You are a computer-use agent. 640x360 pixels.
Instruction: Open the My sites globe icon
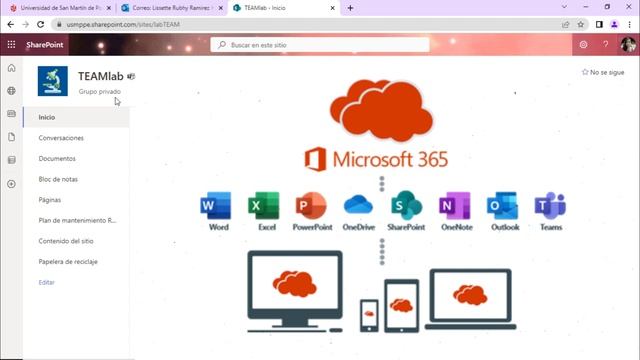coord(11,91)
